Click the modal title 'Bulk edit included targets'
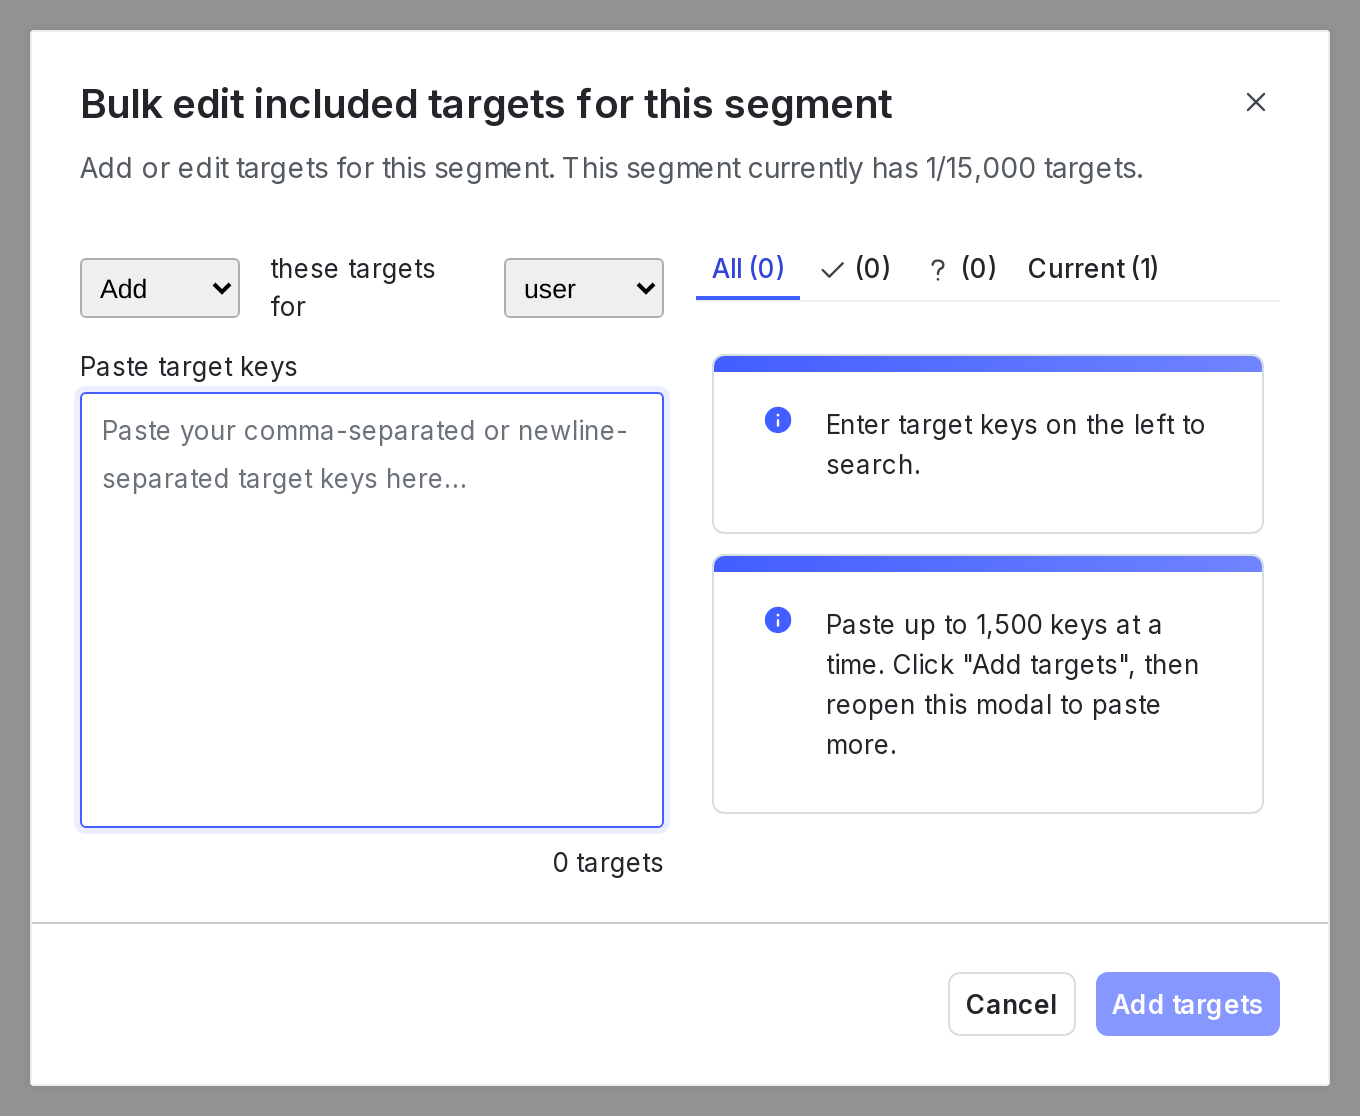 [x=486, y=104]
